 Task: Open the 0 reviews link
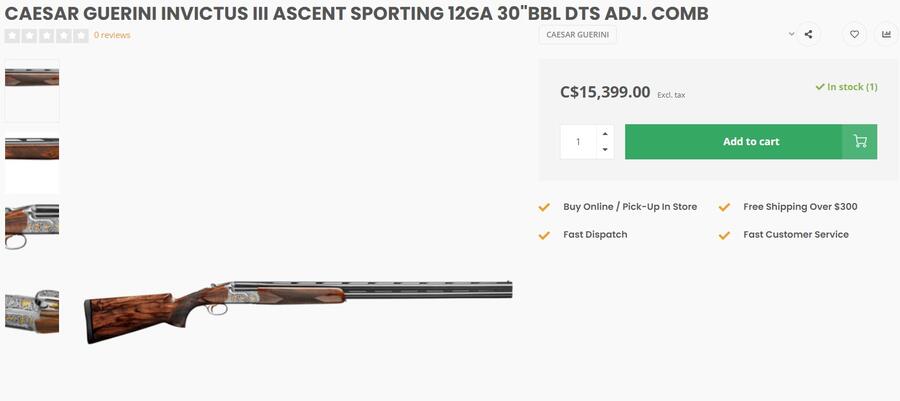pos(112,35)
